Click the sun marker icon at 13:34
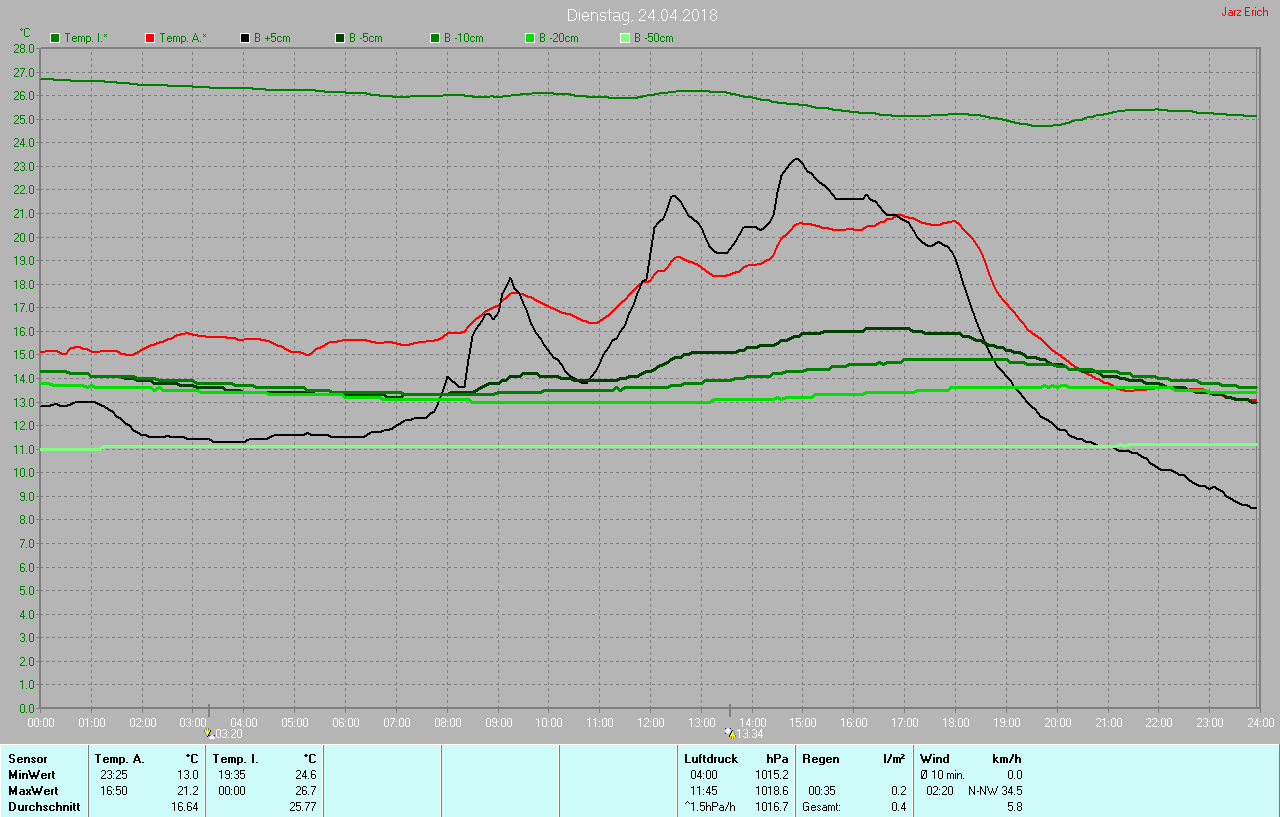The height and width of the screenshot is (817, 1280). 730,732
